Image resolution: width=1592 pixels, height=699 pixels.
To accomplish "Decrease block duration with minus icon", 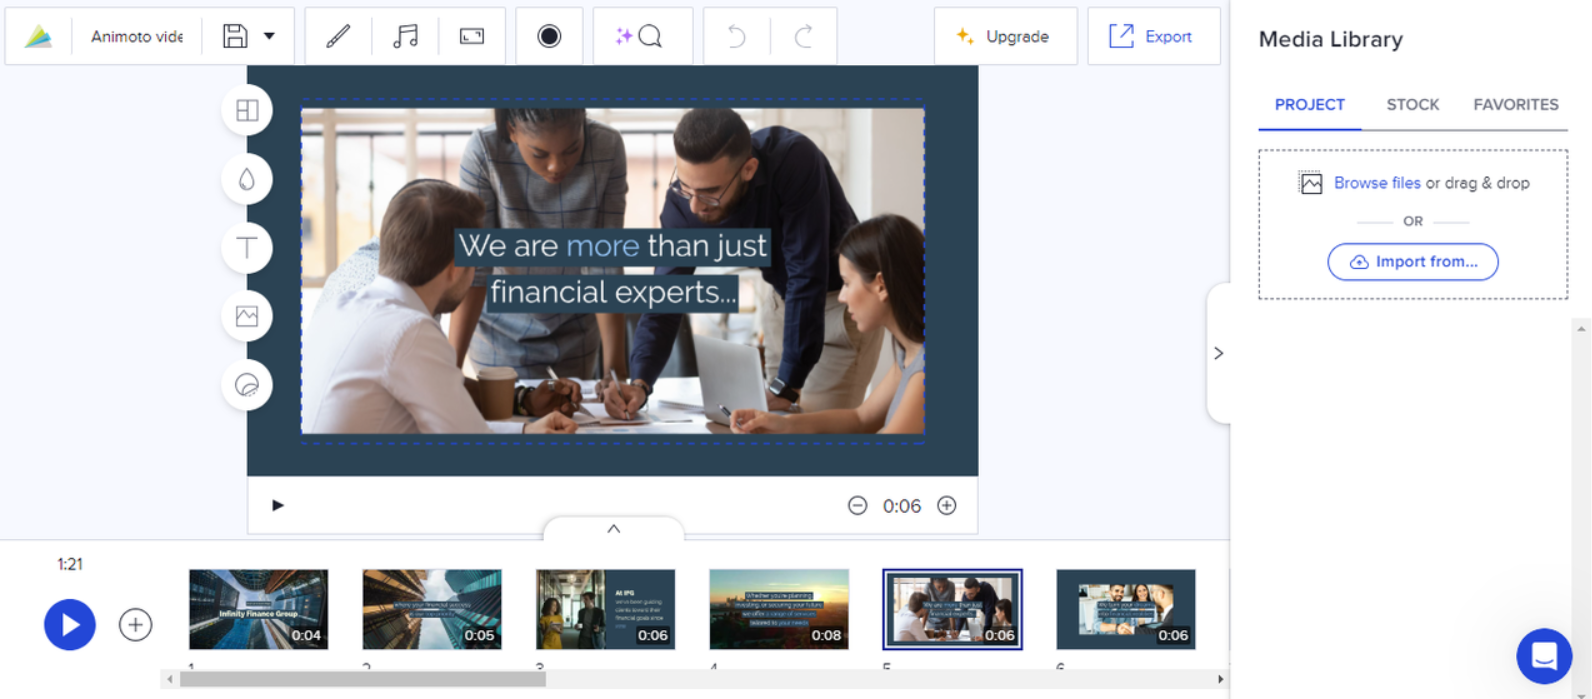I will click(x=857, y=506).
